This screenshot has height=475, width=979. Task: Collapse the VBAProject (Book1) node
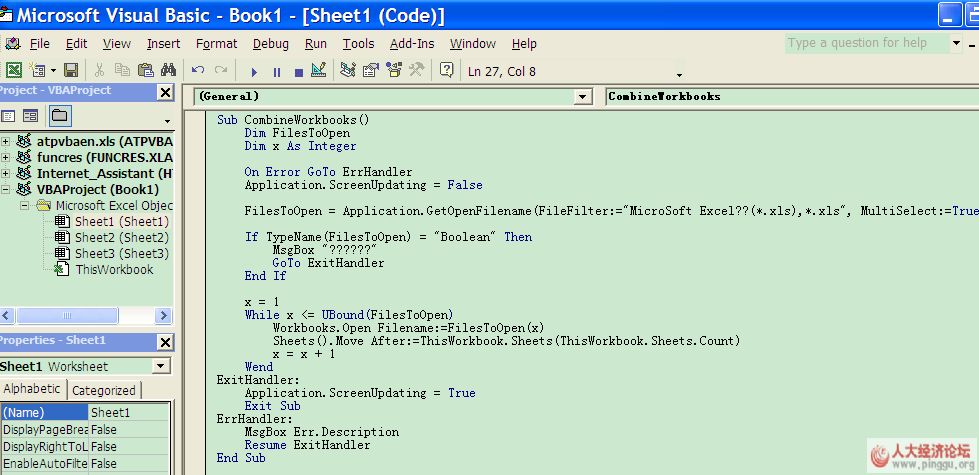pyautogui.click(x=6, y=190)
